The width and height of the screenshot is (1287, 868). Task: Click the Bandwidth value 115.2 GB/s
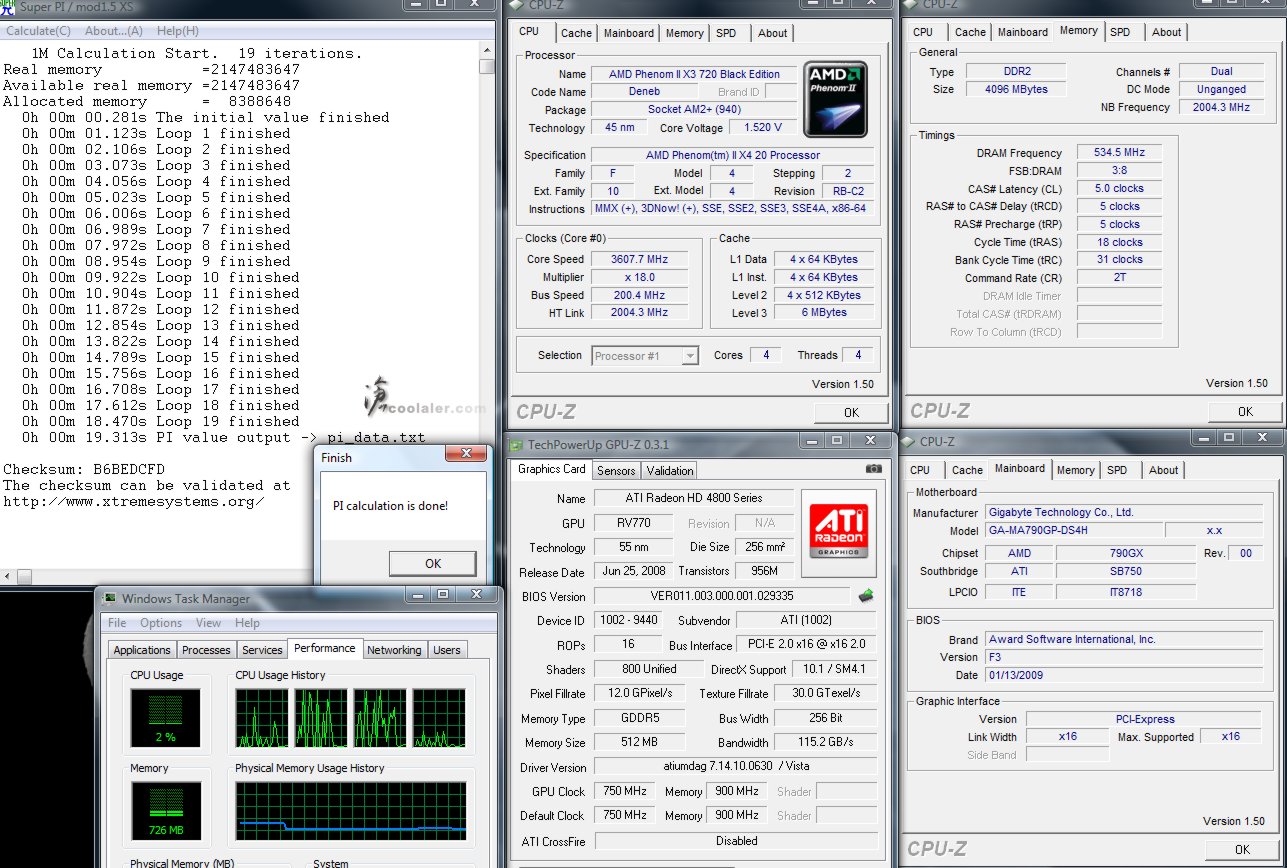click(x=826, y=743)
